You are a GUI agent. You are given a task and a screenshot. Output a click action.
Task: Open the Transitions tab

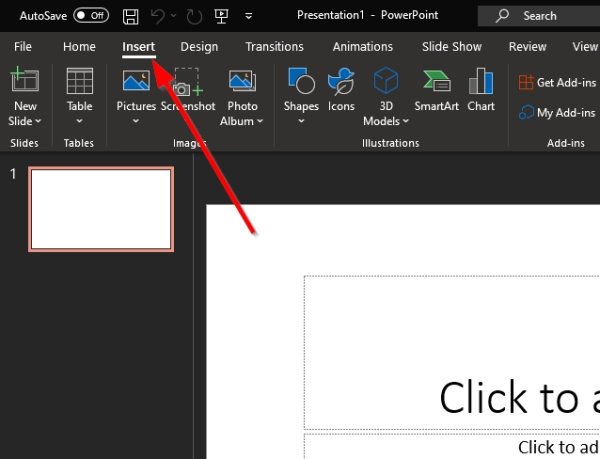coord(274,47)
